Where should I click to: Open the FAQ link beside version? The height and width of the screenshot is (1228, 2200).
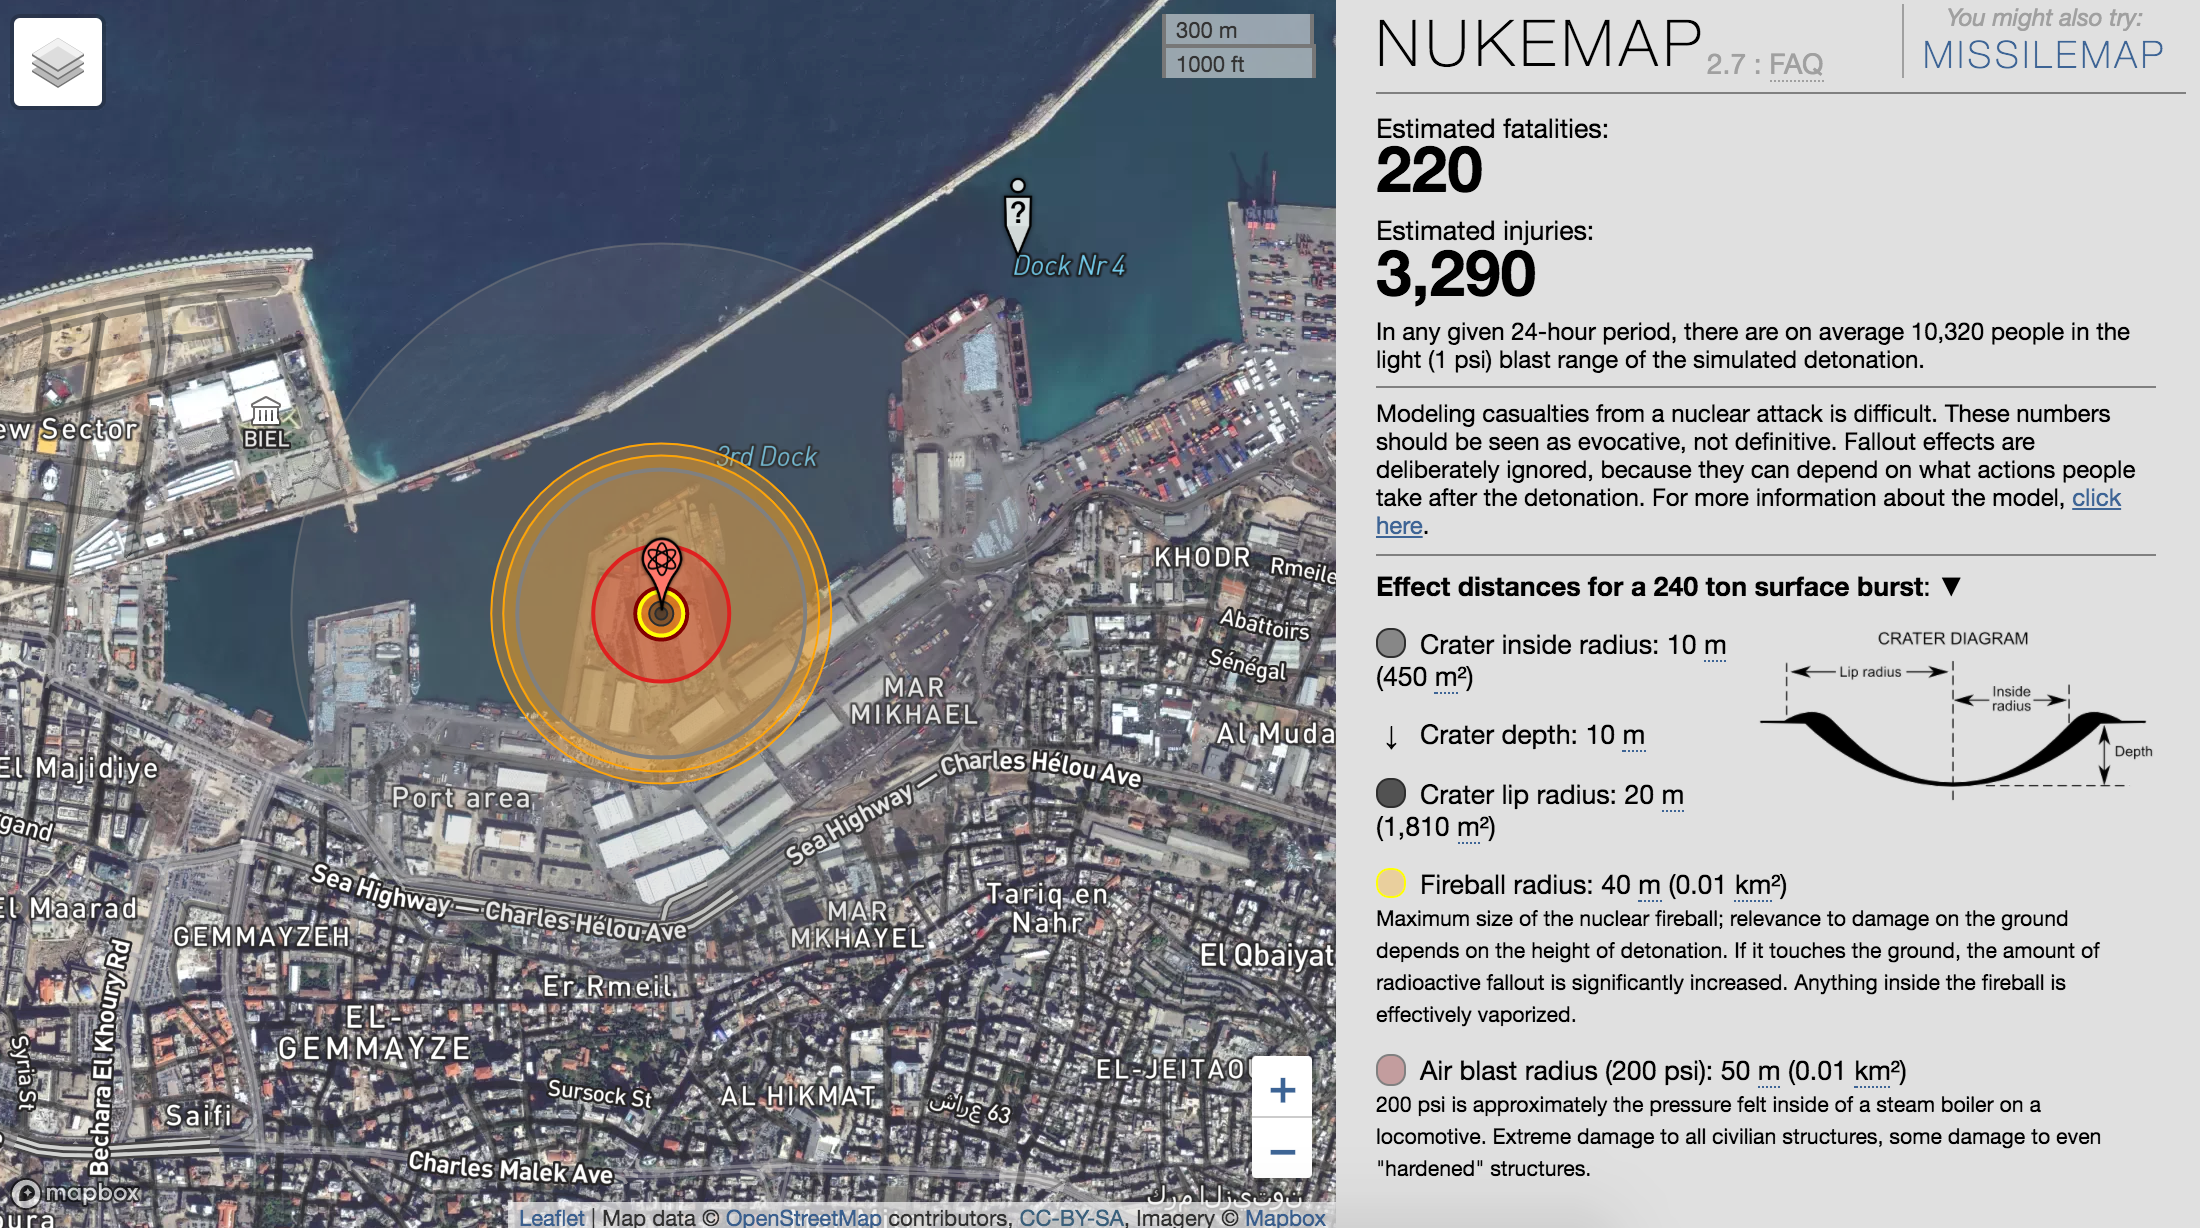click(x=1796, y=65)
